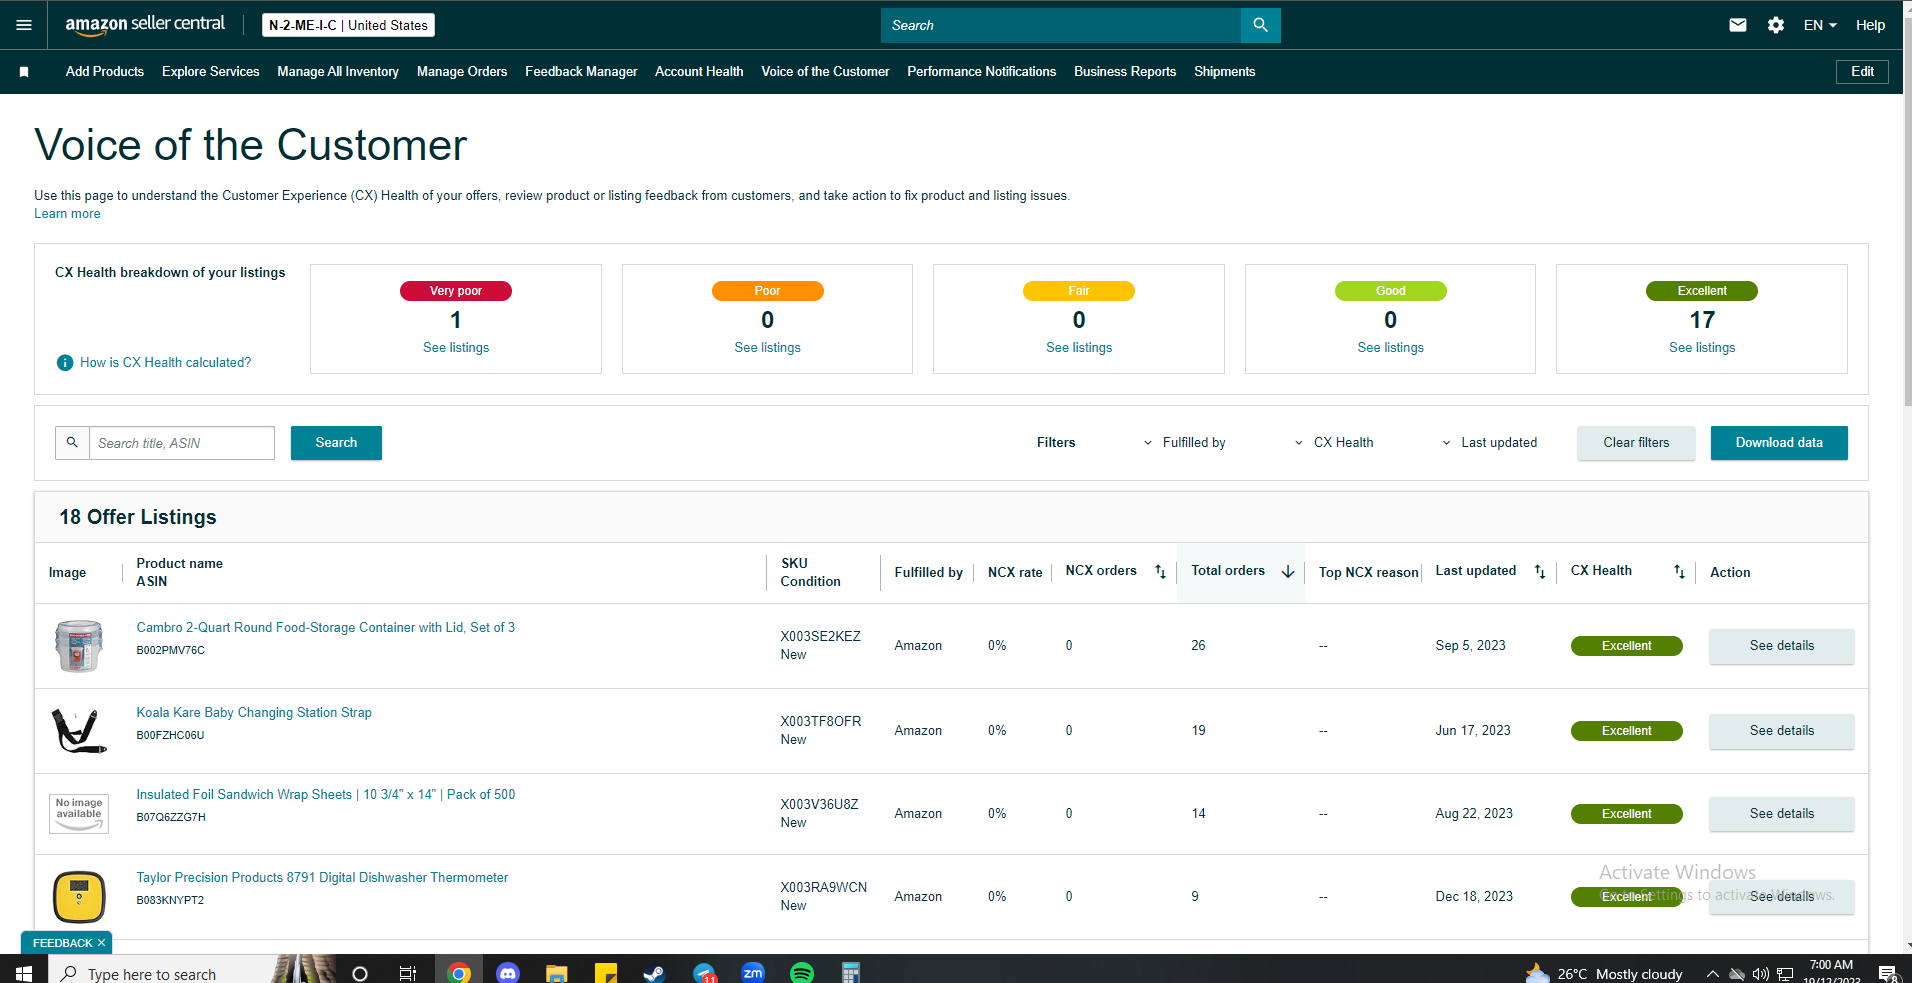This screenshot has width=1912, height=983.
Task: Sort by NCX orders column arrows
Action: click(x=1160, y=571)
